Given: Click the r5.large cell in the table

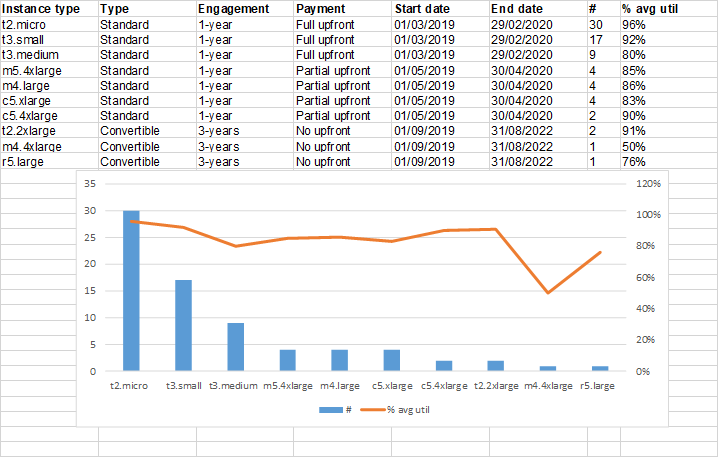Looking at the screenshot, I should (50, 162).
